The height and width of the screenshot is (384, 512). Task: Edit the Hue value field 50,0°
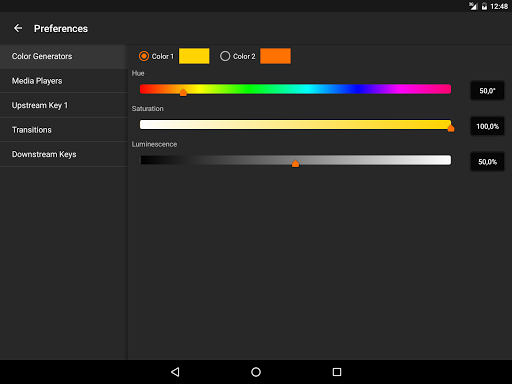487,91
